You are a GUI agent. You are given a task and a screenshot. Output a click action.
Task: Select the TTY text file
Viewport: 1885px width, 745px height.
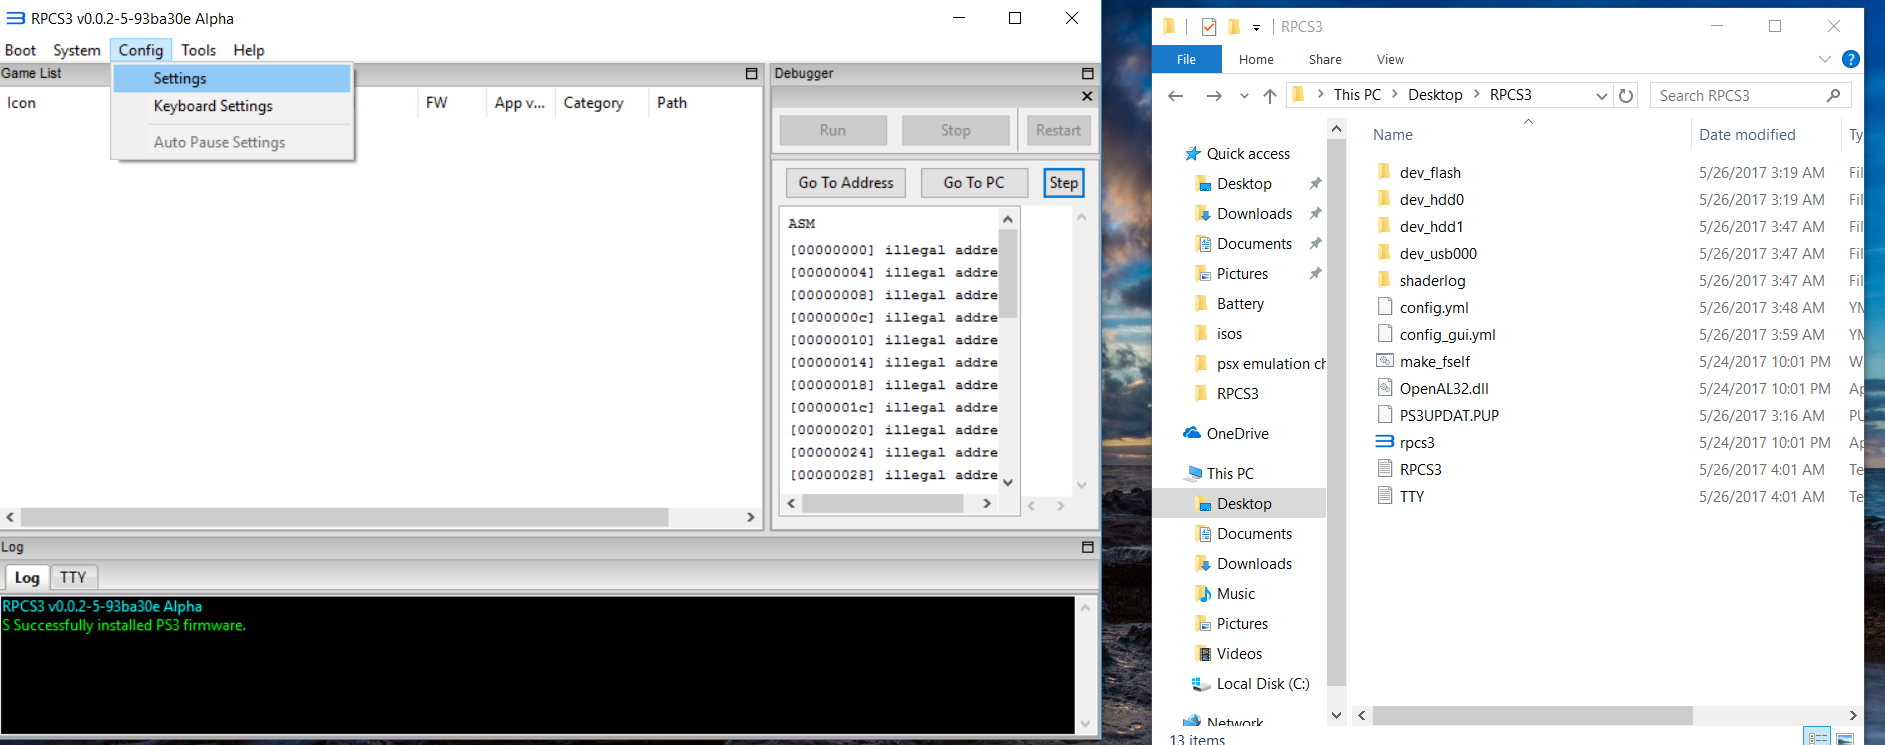pyautogui.click(x=1412, y=497)
